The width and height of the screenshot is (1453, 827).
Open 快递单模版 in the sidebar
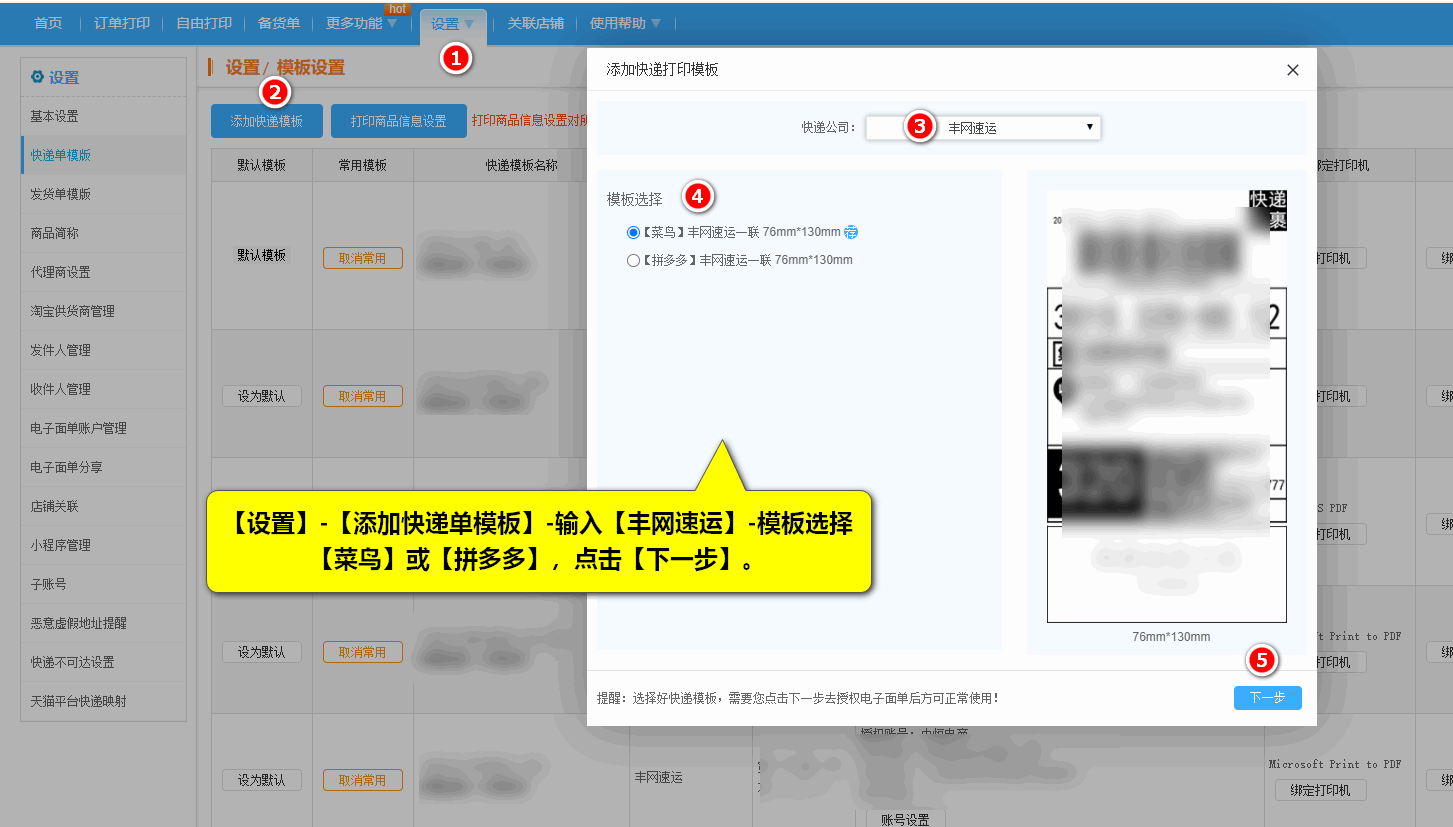point(104,156)
